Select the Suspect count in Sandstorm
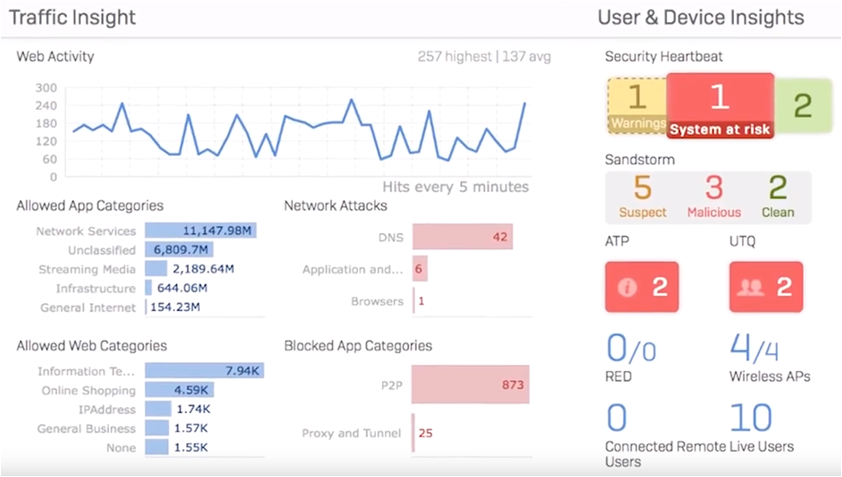Screen dimensions: 842x477 [642, 197]
